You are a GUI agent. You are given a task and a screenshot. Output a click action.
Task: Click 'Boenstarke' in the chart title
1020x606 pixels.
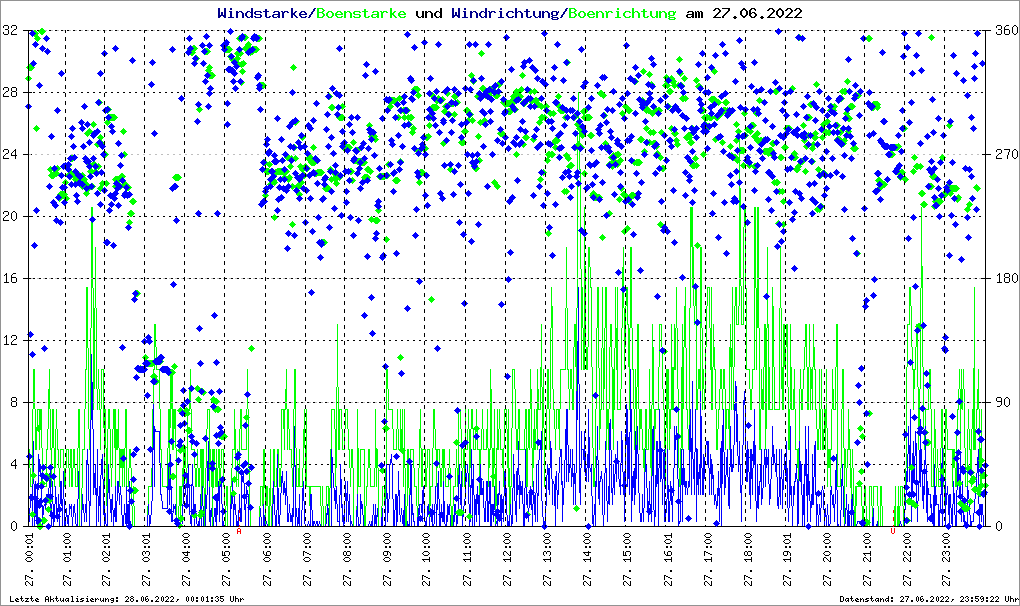[x=361, y=13]
